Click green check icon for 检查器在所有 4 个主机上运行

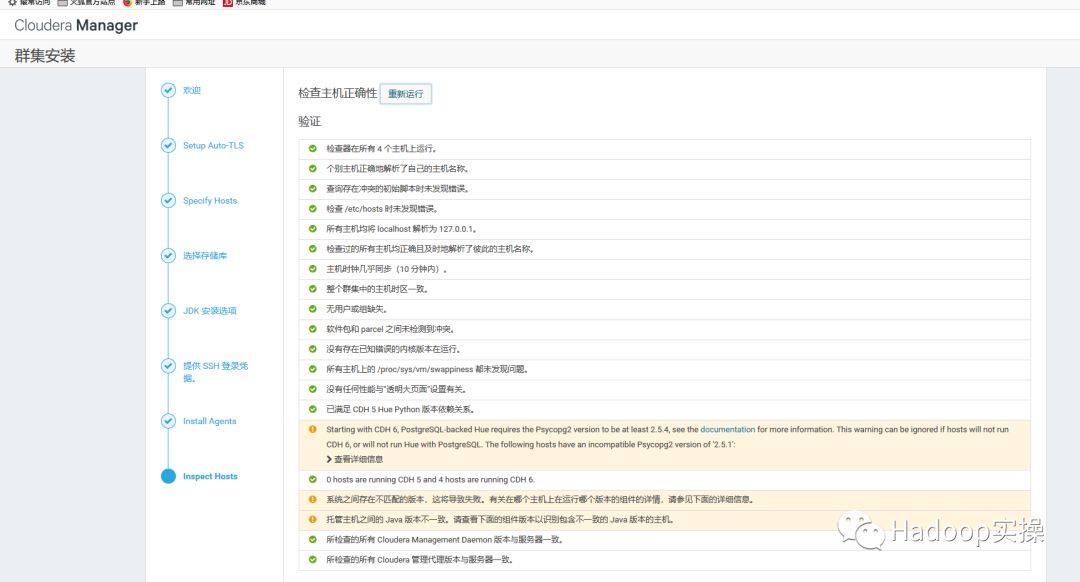pos(313,148)
